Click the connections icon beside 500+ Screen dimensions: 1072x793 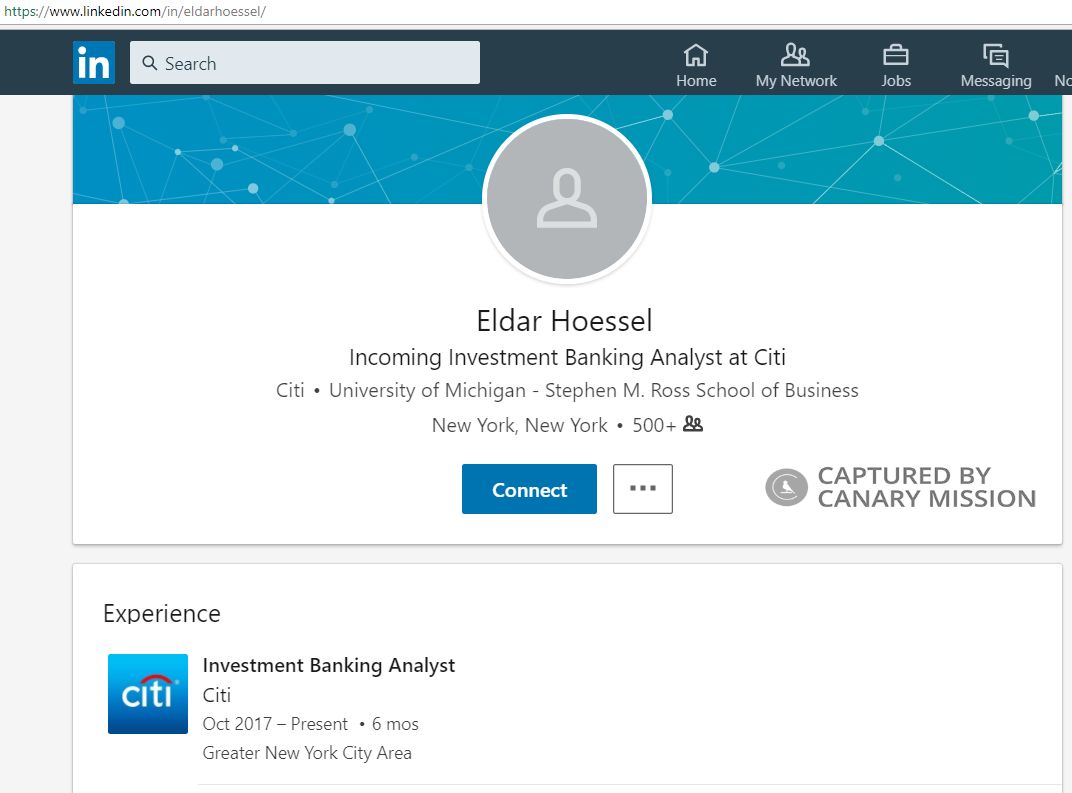693,425
